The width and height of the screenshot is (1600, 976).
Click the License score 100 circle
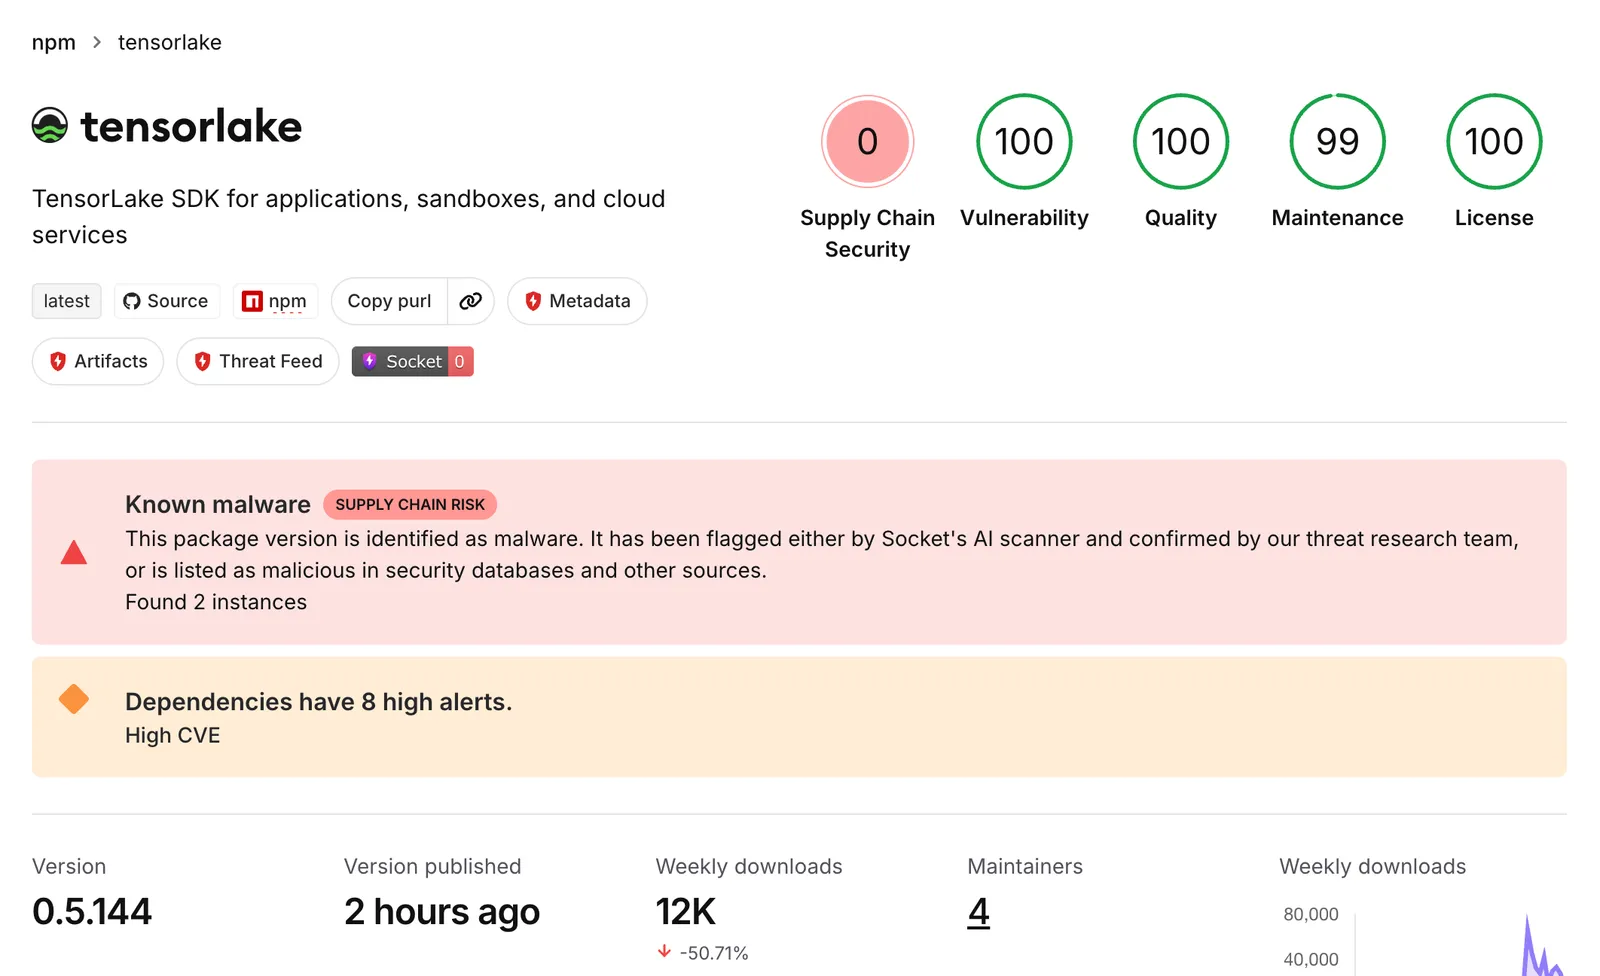pyautogui.click(x=1494, y=141)
